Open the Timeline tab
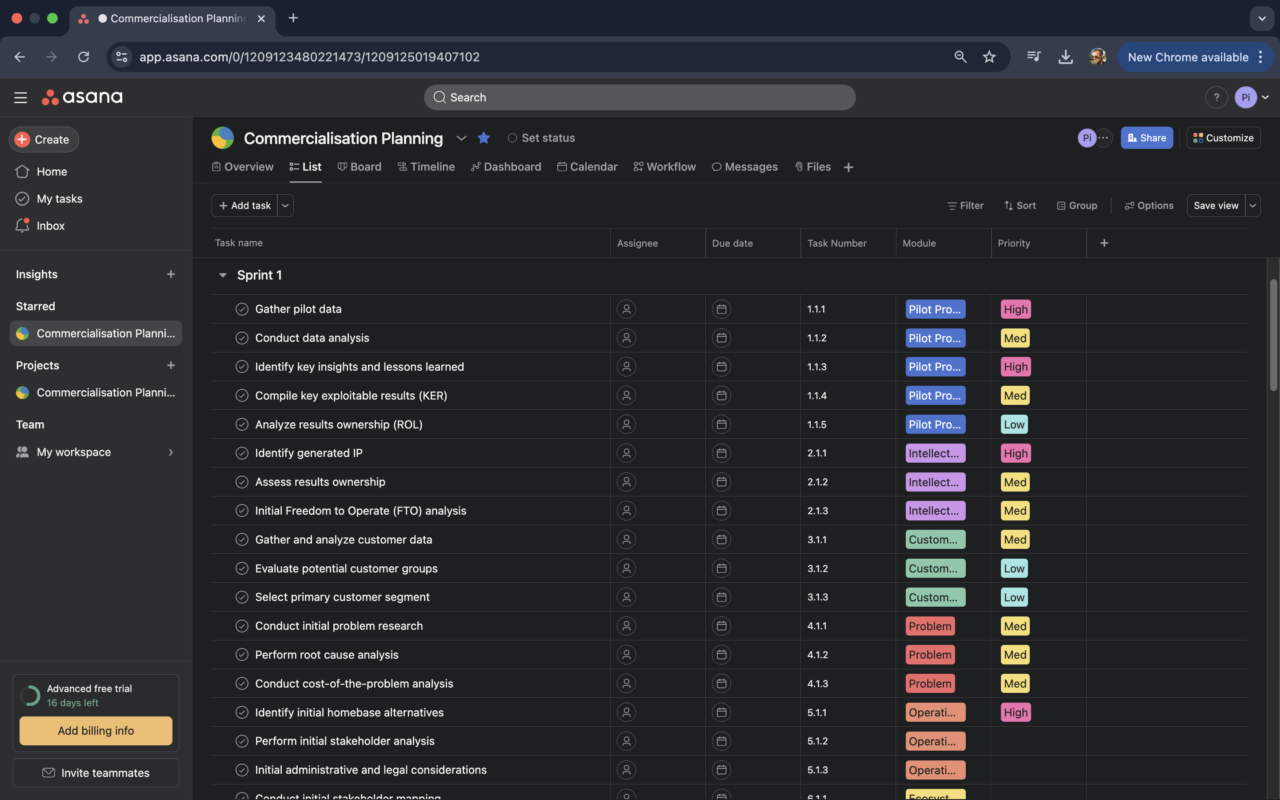The height and width of the screenshot is (800, 1280). pyautogui.click(x=426, y=167)
